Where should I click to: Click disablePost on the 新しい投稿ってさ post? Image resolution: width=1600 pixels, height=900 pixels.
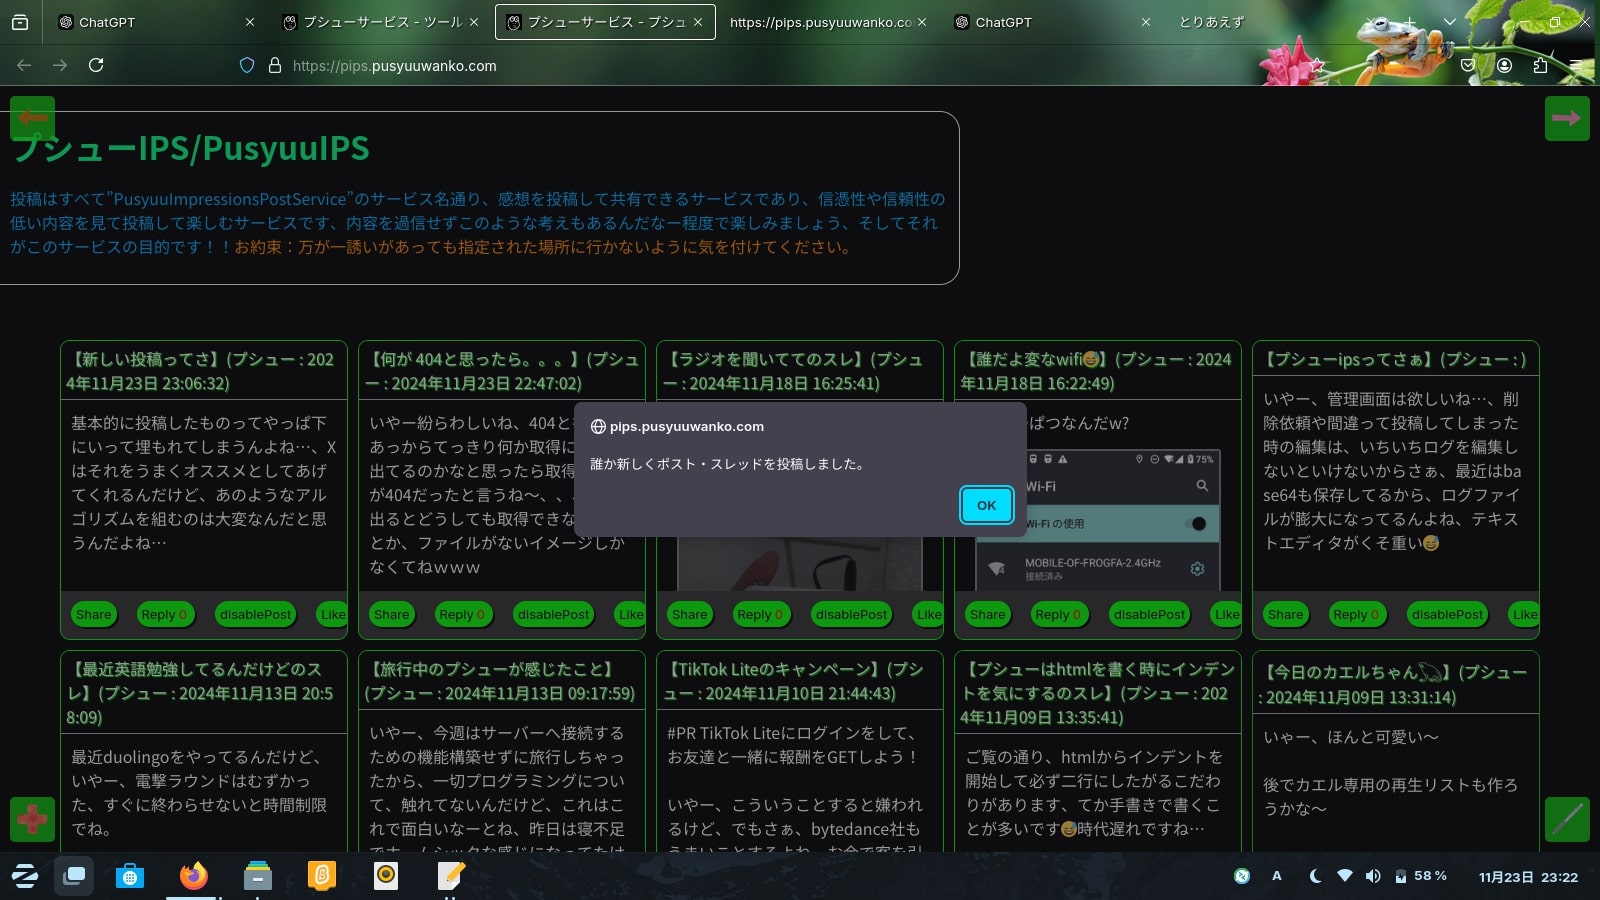pyautogui.click(x=256, y=615)
